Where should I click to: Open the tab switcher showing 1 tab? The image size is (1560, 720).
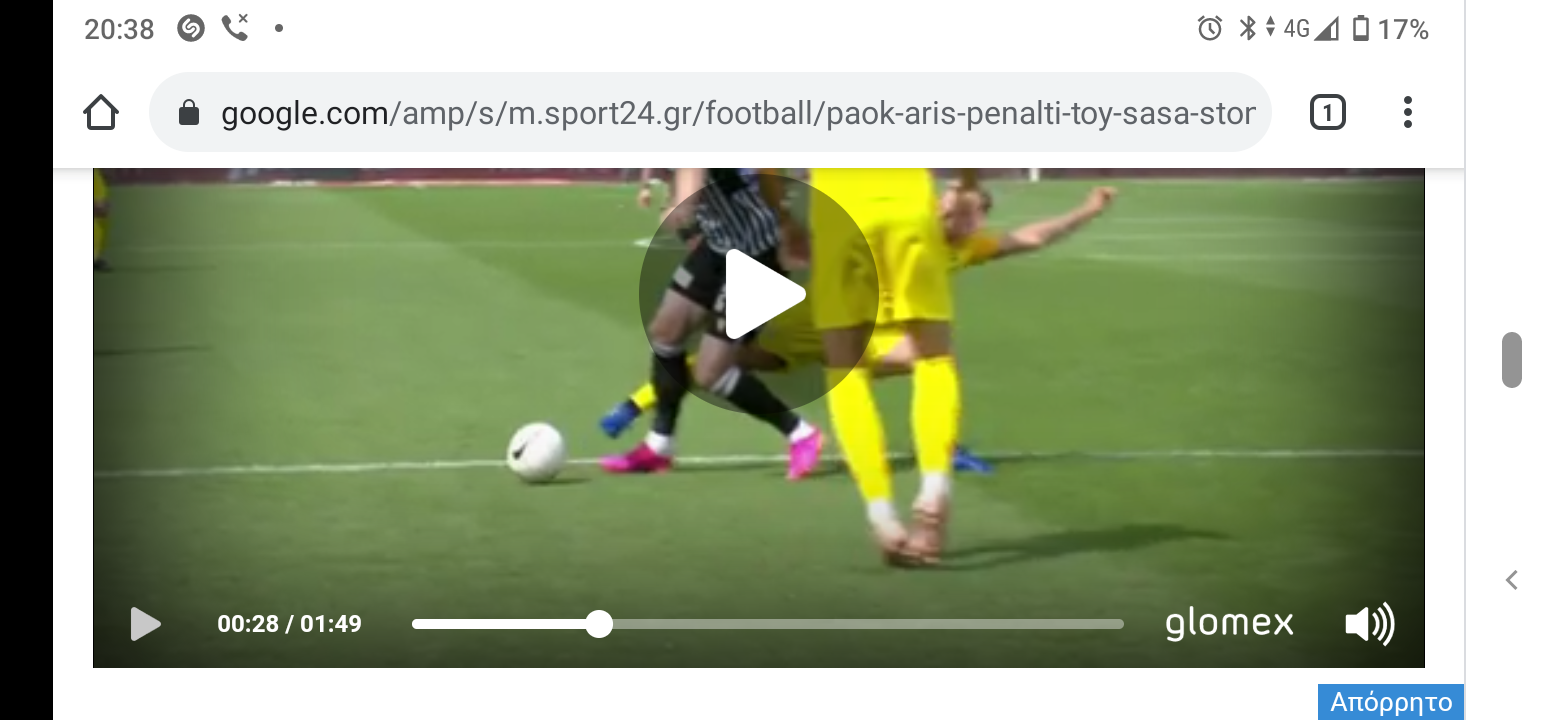1327,113
